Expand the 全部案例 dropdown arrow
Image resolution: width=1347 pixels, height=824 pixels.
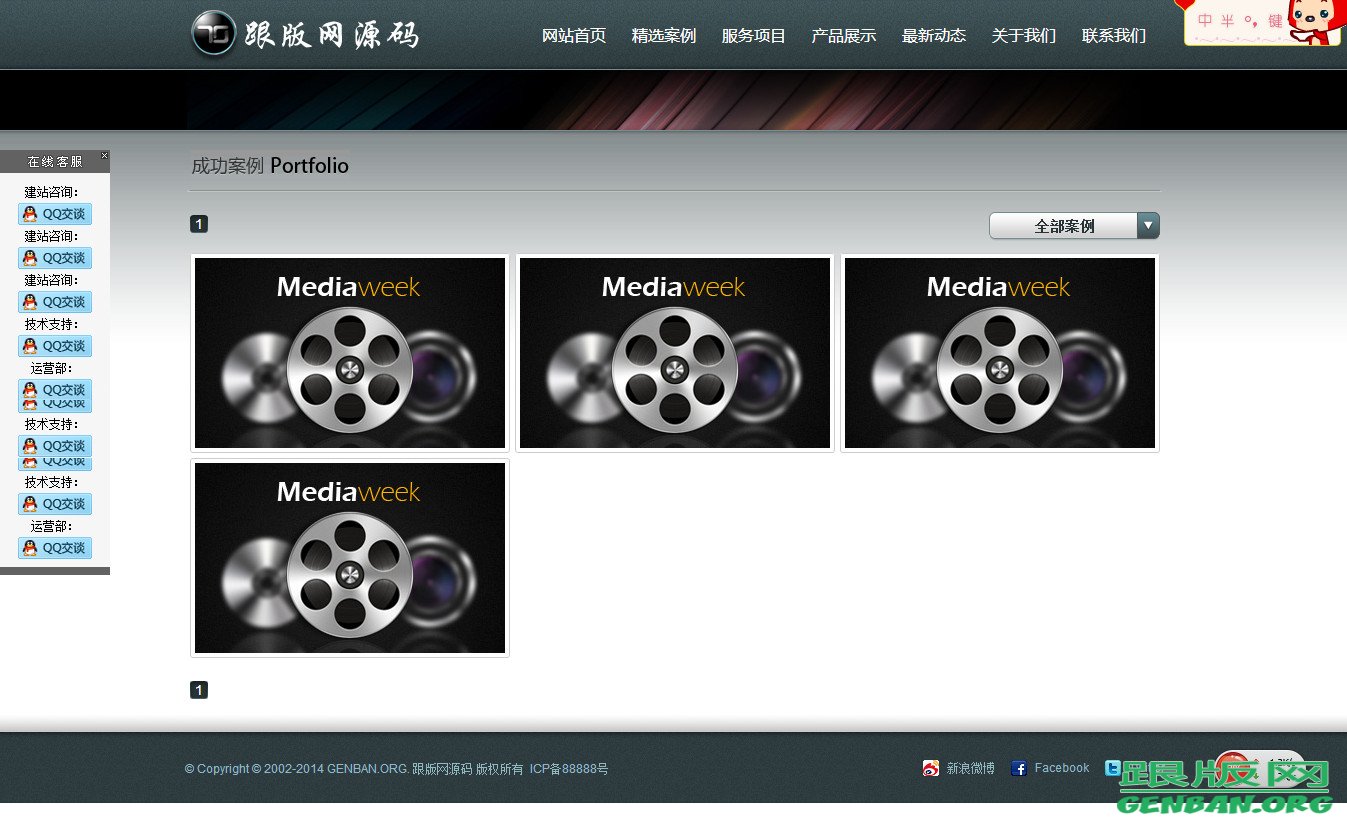pyautogui.click(x=1148, y=226)
